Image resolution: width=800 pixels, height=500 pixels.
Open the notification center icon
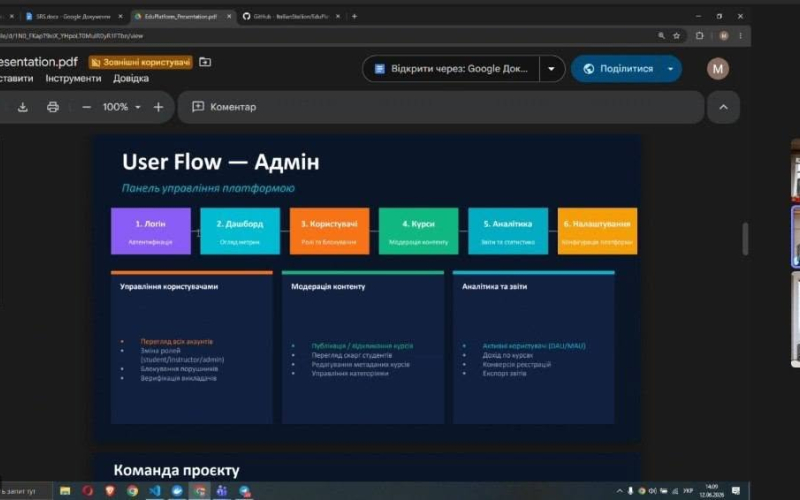click(736, 491)
